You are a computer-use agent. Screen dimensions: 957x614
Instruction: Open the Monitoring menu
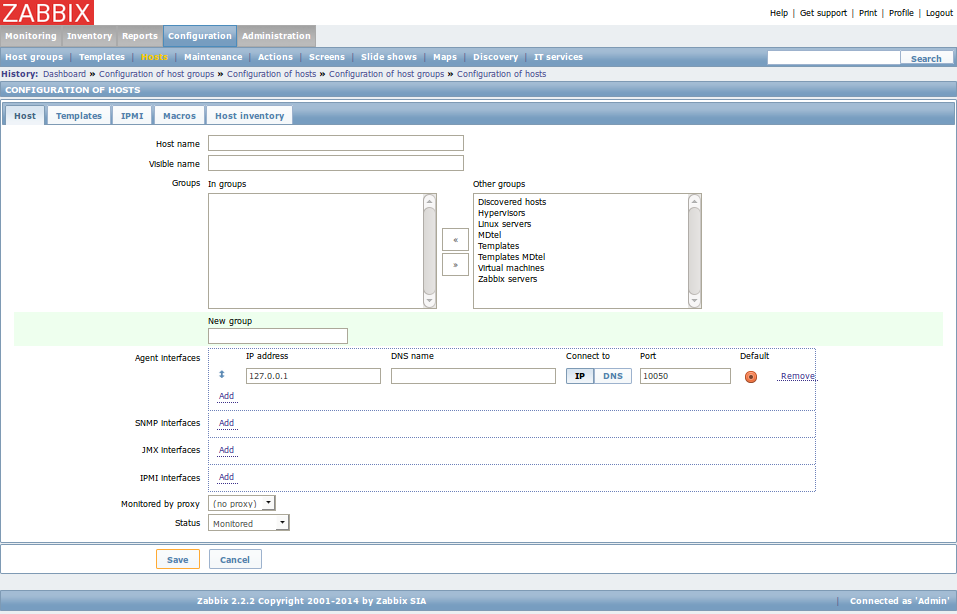[31, 36]
